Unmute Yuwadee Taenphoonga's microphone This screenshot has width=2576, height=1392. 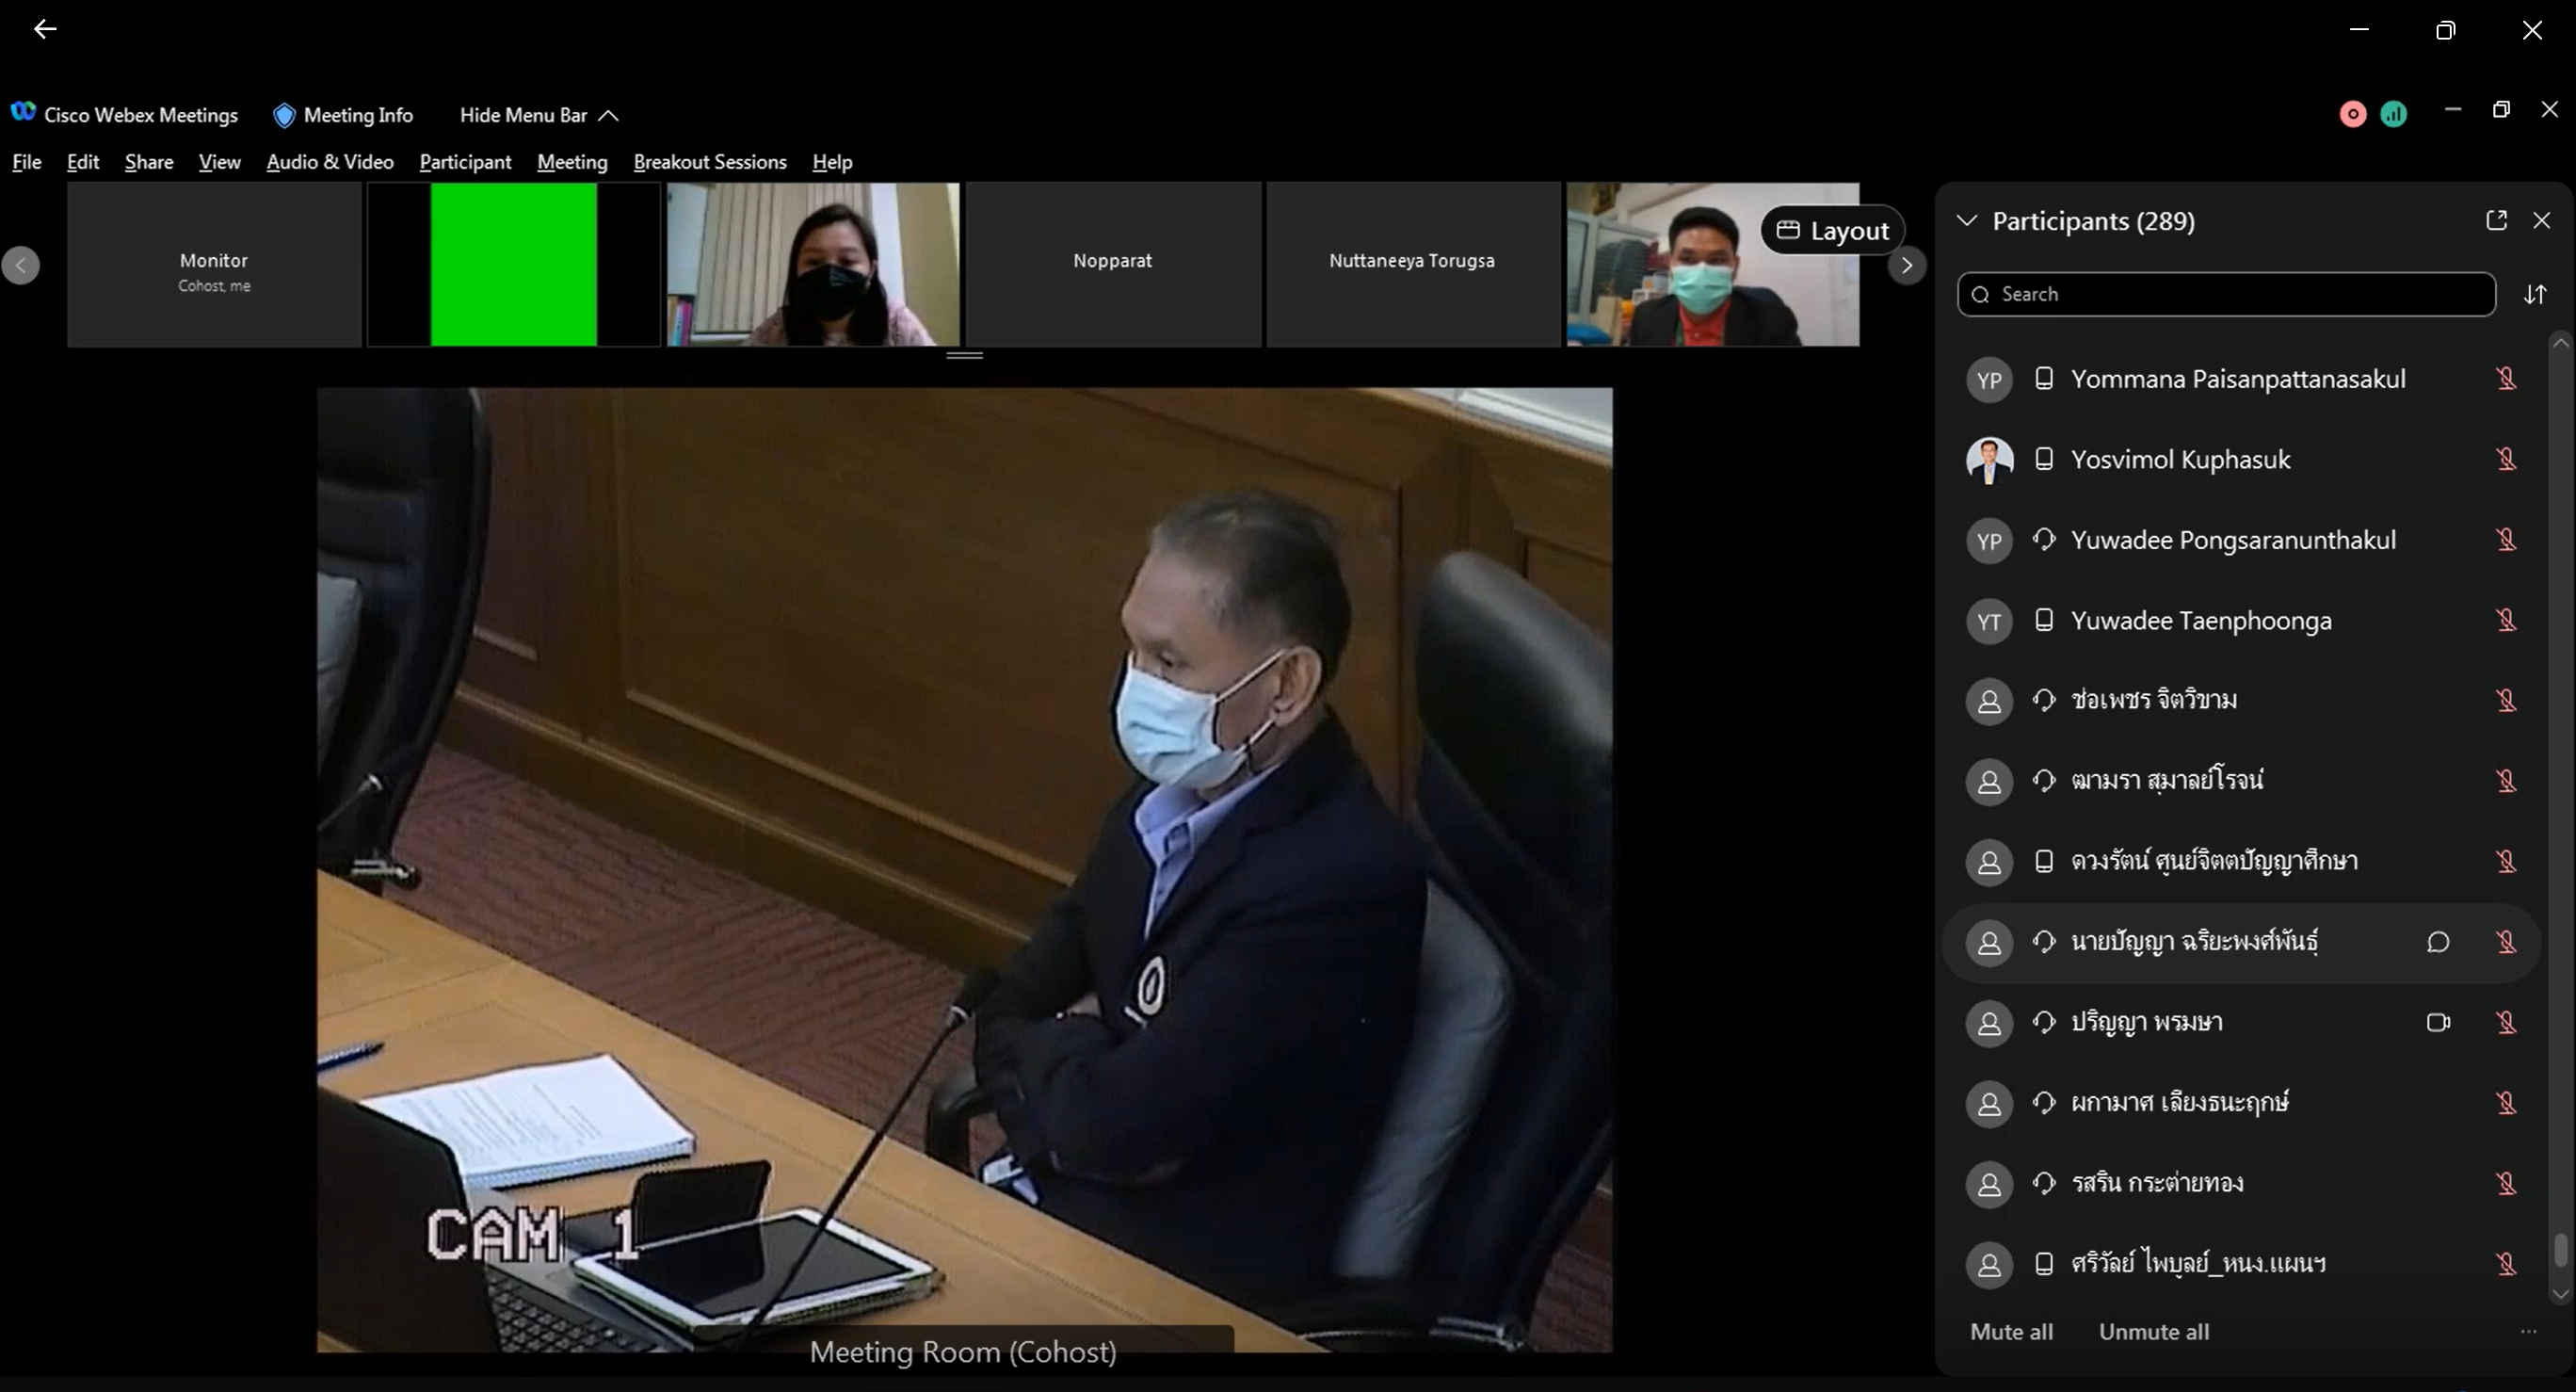click(x=2506, y=620)
